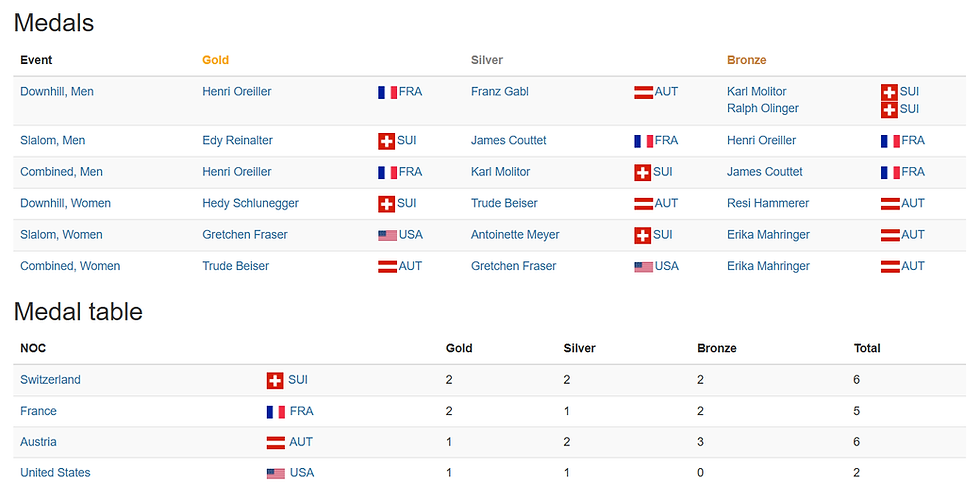Screen dimensions: 980x500
Task: Click the Ralph Olinger bronze medalist link
Action: [x=762, y=108]
